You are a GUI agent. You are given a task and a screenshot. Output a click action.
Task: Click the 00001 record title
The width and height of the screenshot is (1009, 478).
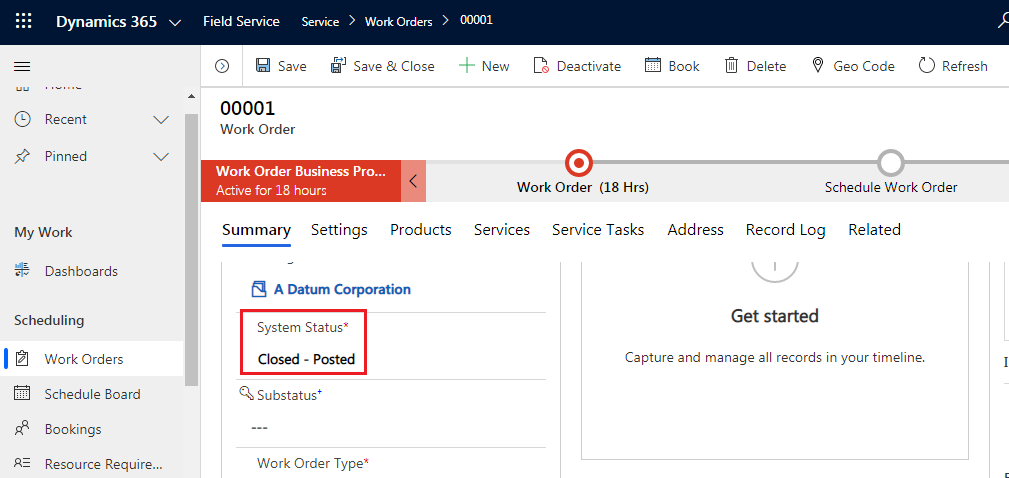pyautogui.click(x=248, y=109)
